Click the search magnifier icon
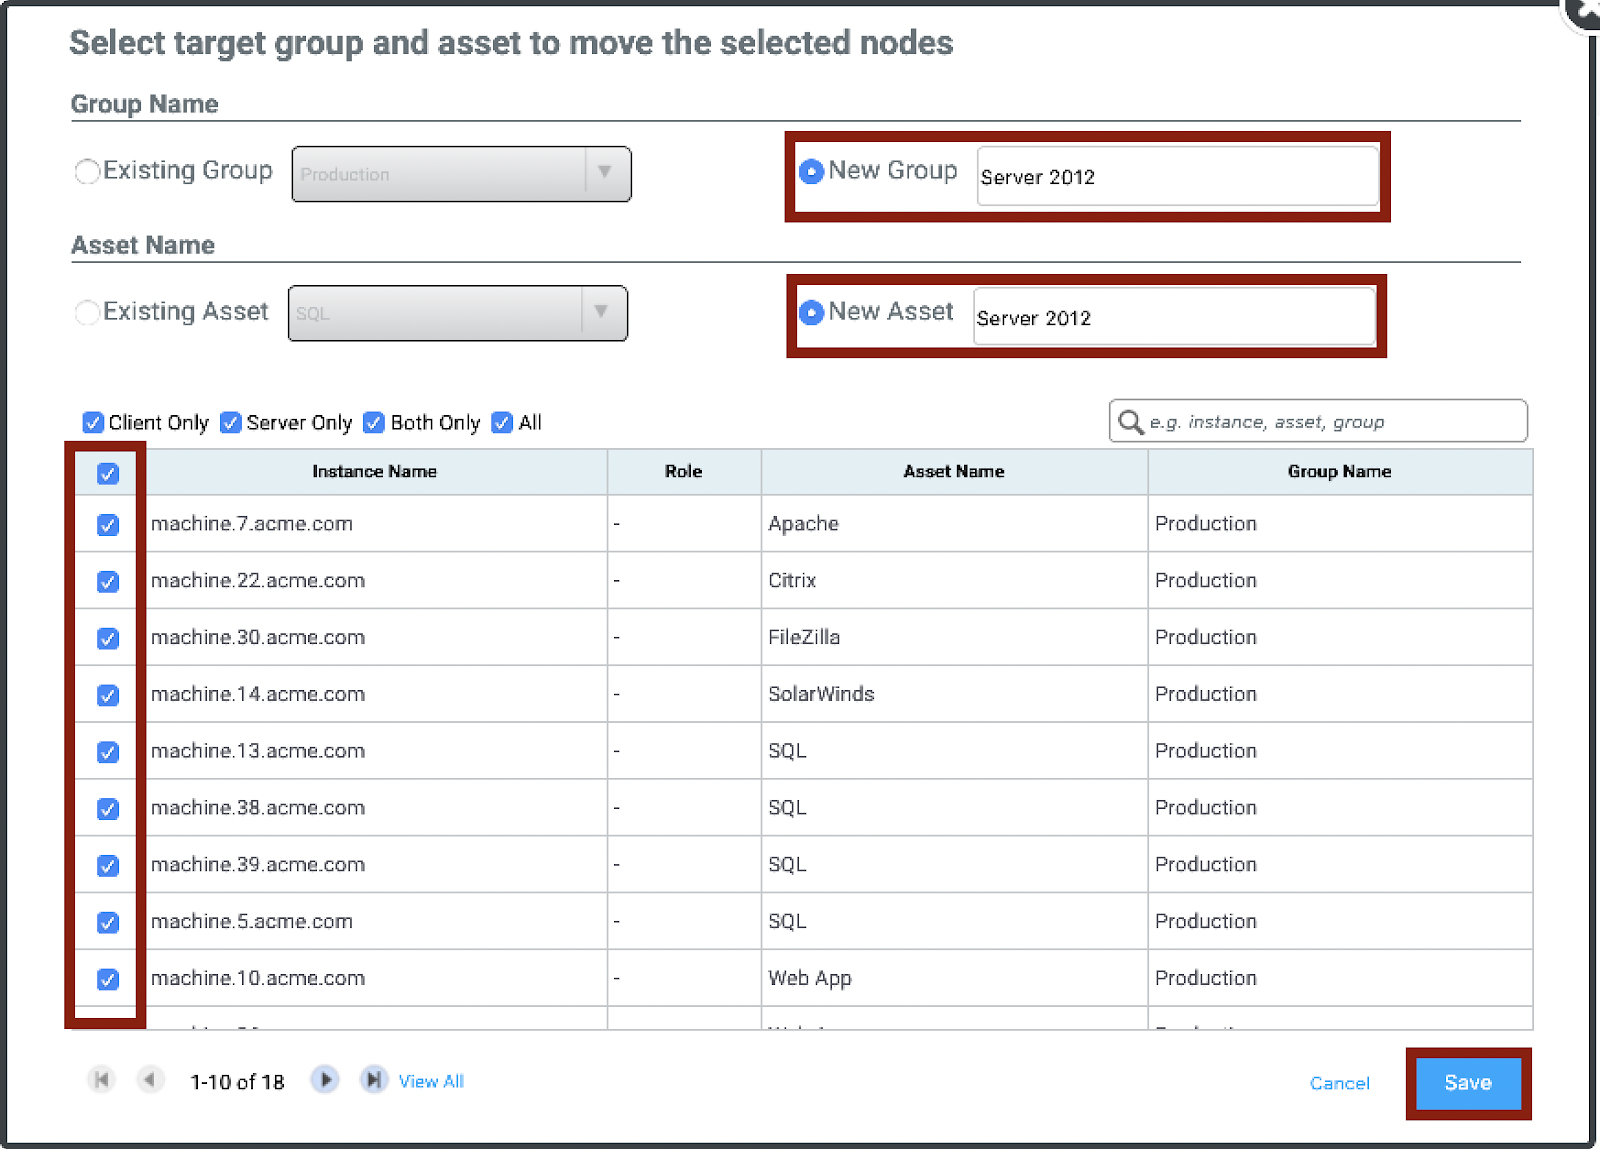The image size is (1600, 1149). (x=1130, y=422)
